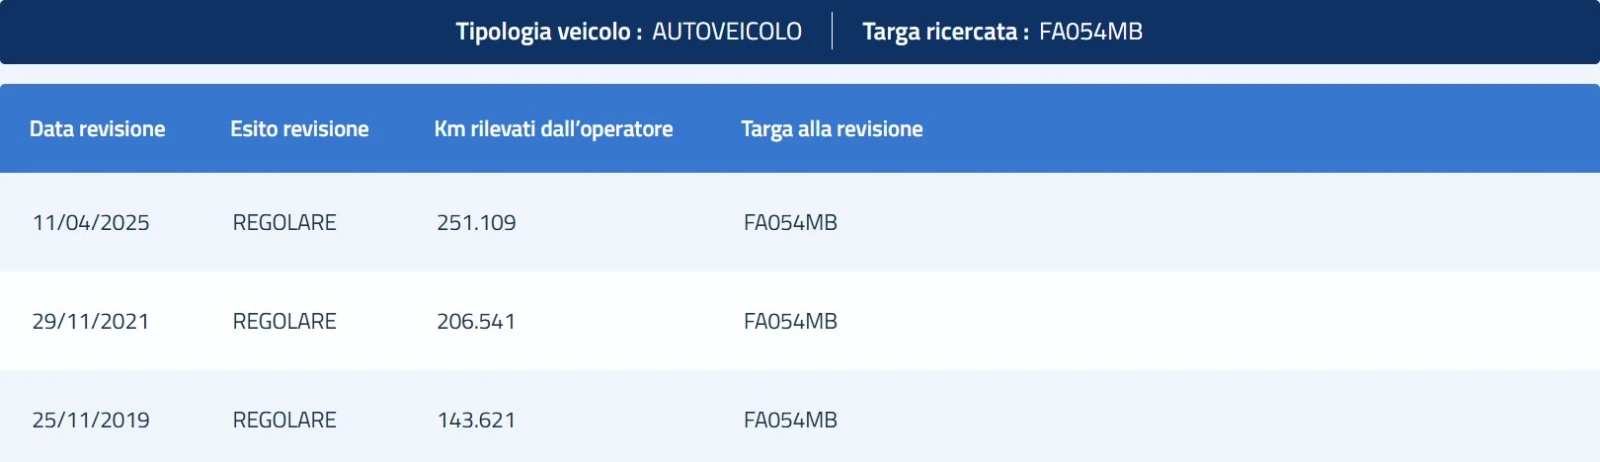Click REGOLARE outcome in the 29/11/2021 row
This screenshot has height=462, width=1600.
click(284, 322)
